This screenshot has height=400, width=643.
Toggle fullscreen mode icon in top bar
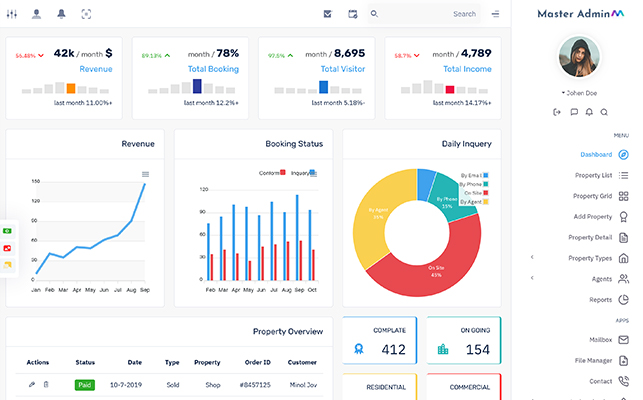point(85,14)
